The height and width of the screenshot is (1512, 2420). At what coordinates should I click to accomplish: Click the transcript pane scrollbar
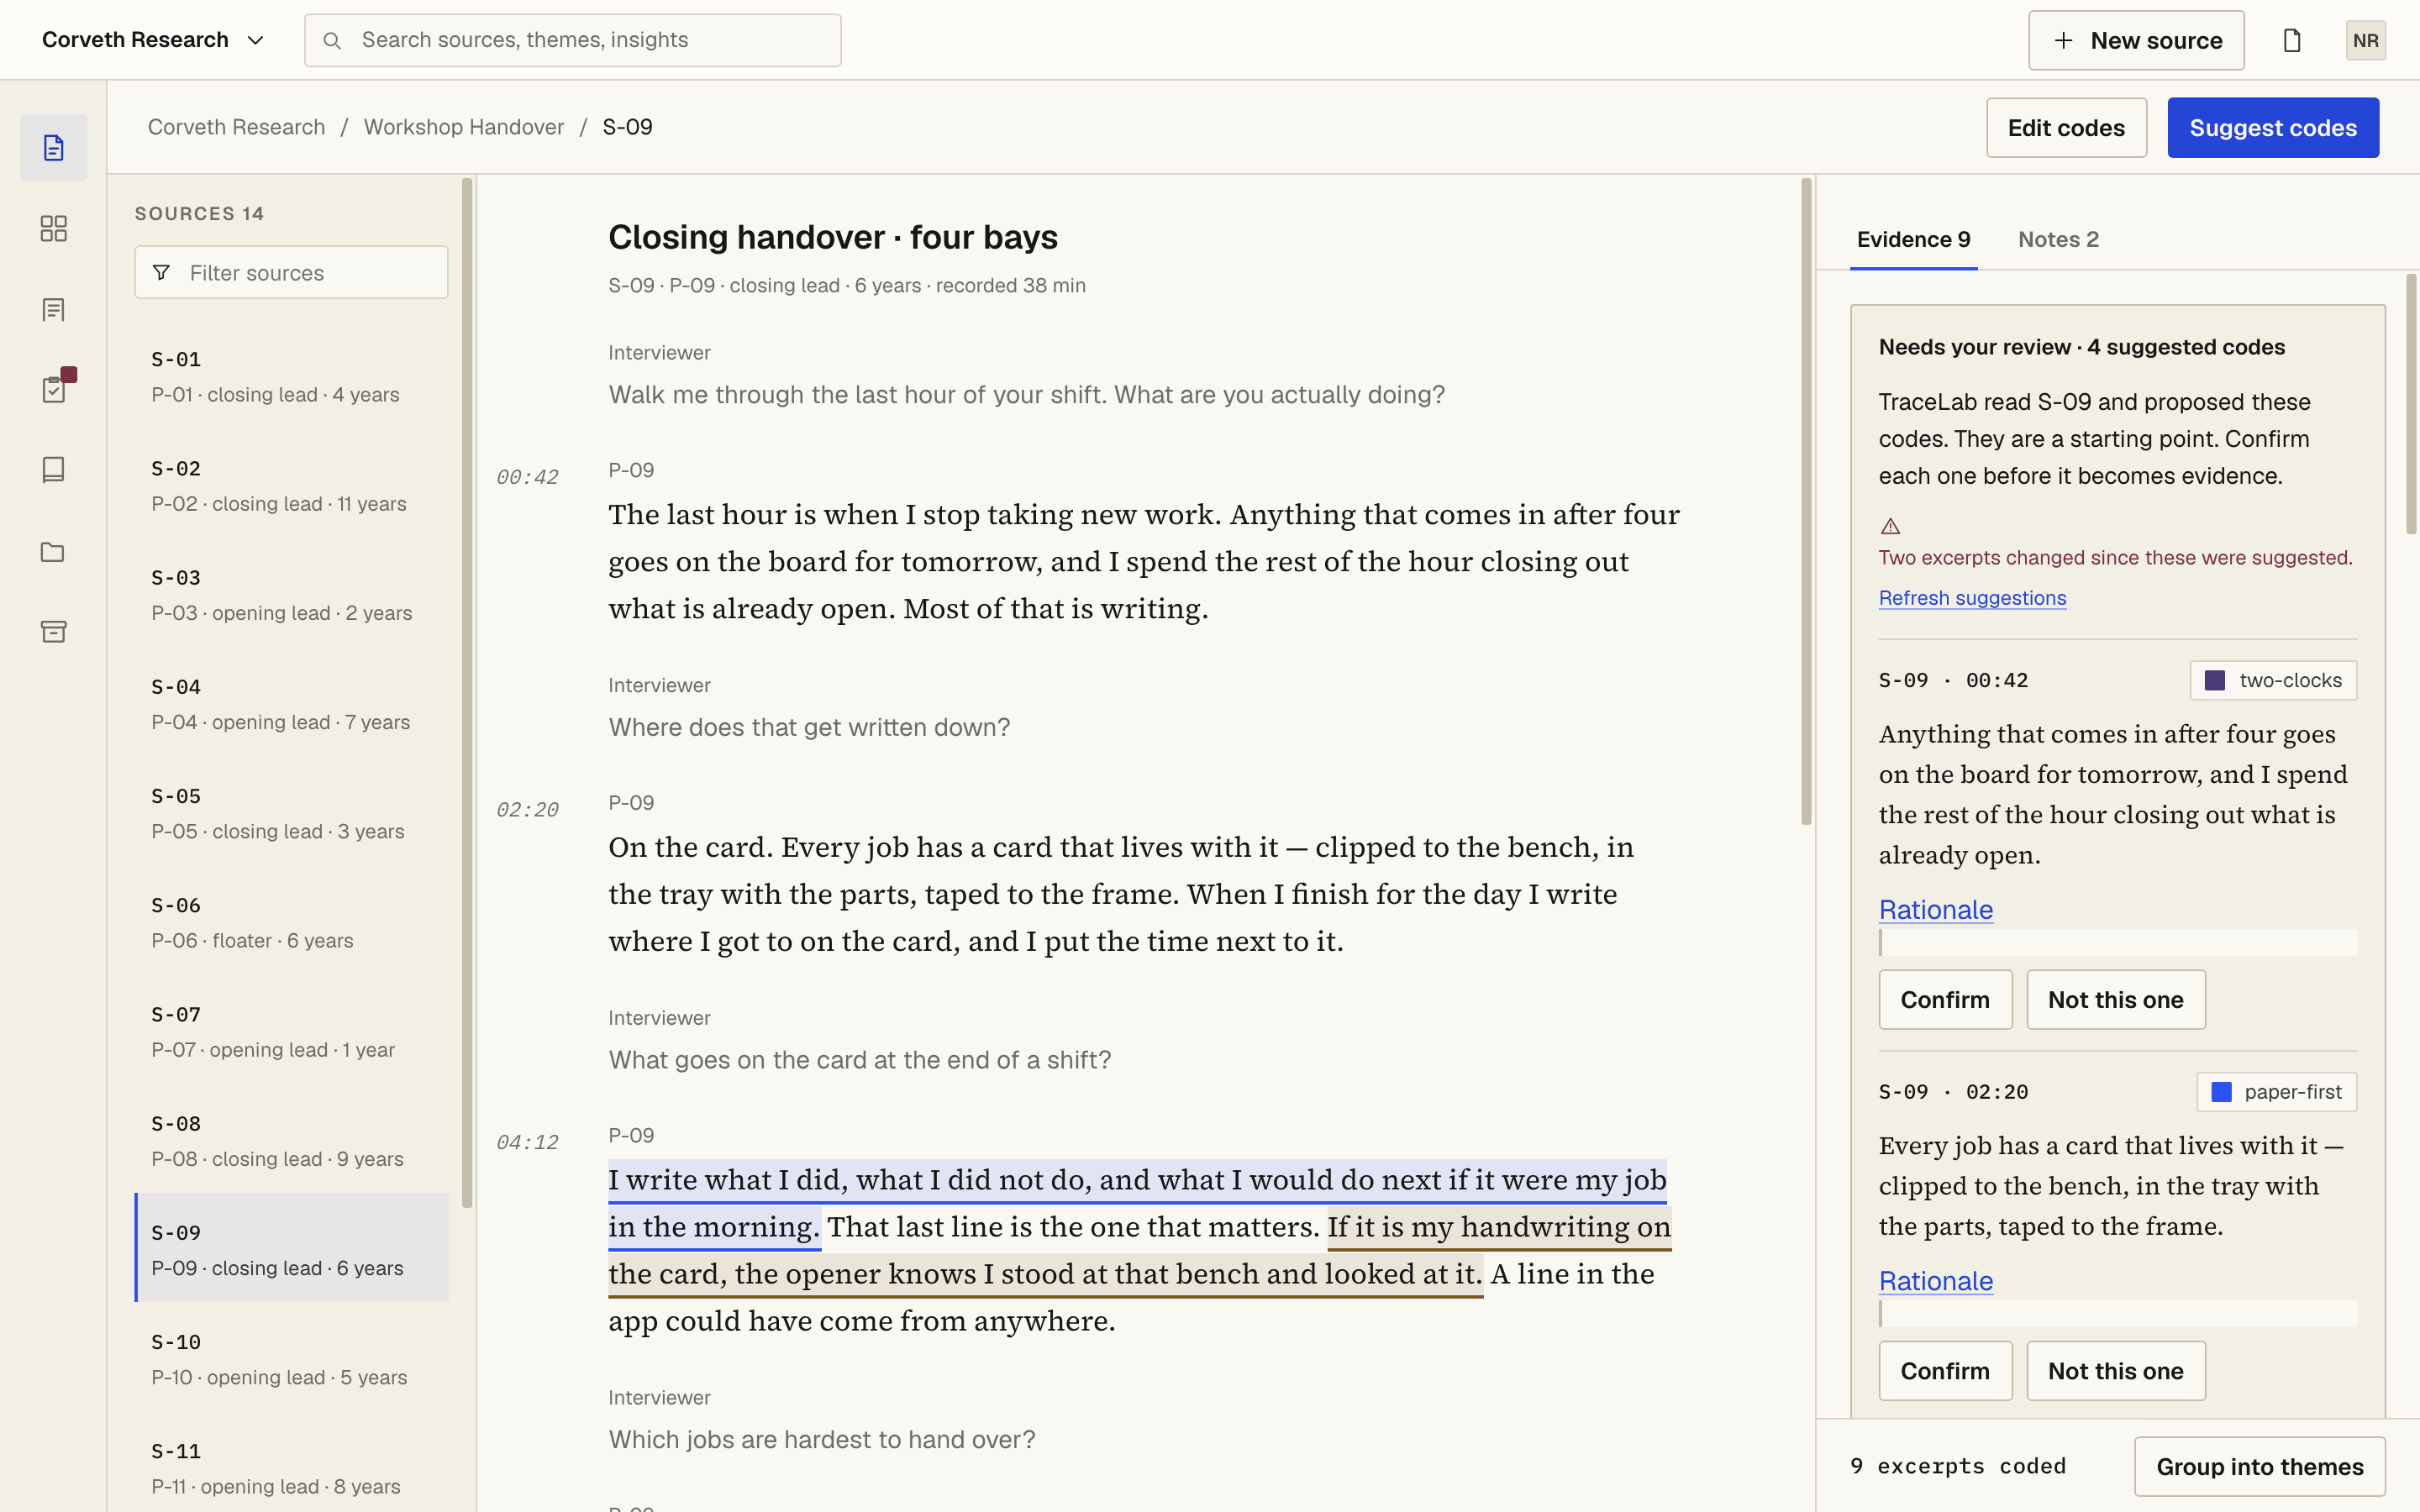[1806, 502]
